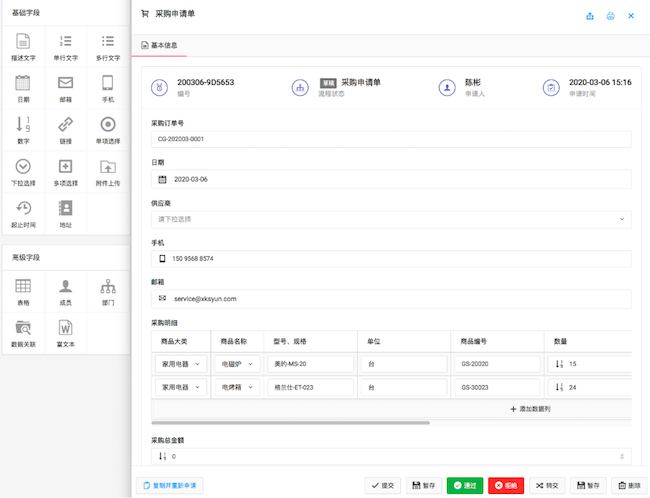Click the 采购订单号 input field

click(x=391, y=139)
